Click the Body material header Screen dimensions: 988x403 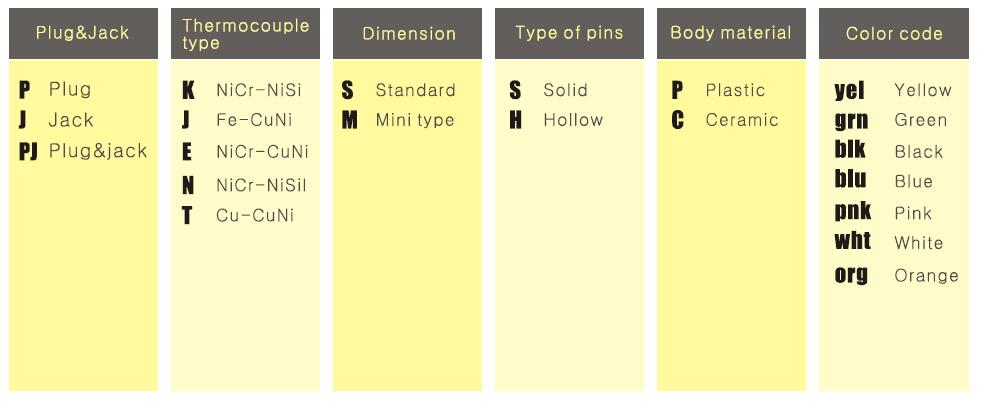tap(731, 33)
